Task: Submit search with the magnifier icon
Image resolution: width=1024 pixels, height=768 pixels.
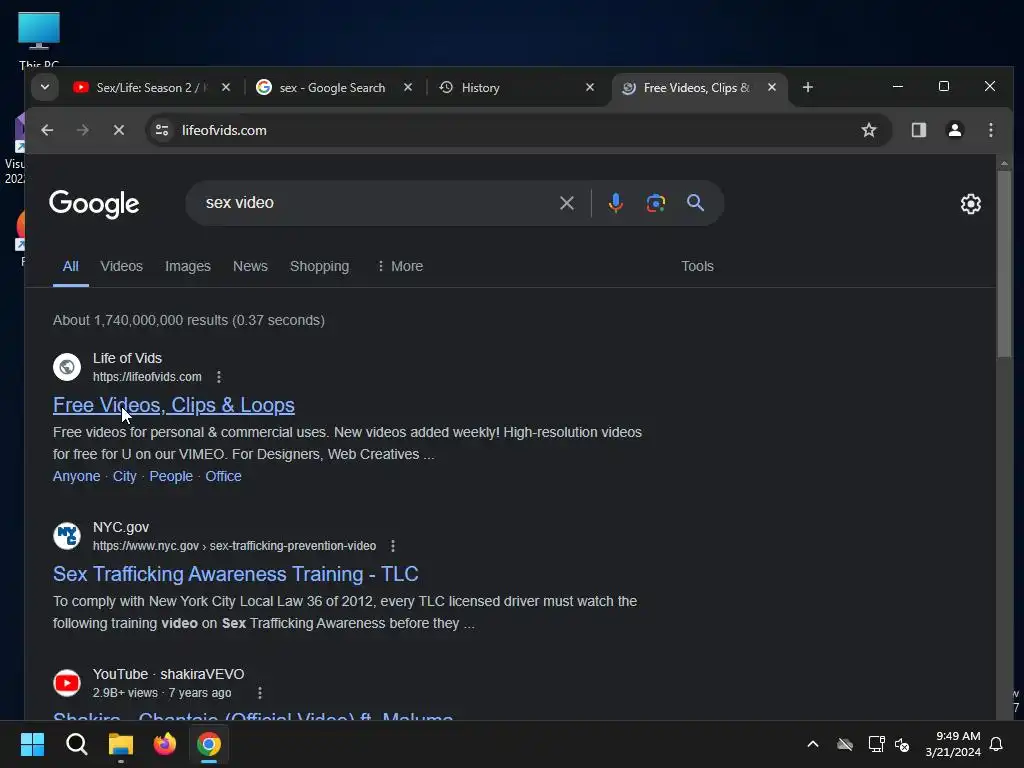Action: pos(696,203)
